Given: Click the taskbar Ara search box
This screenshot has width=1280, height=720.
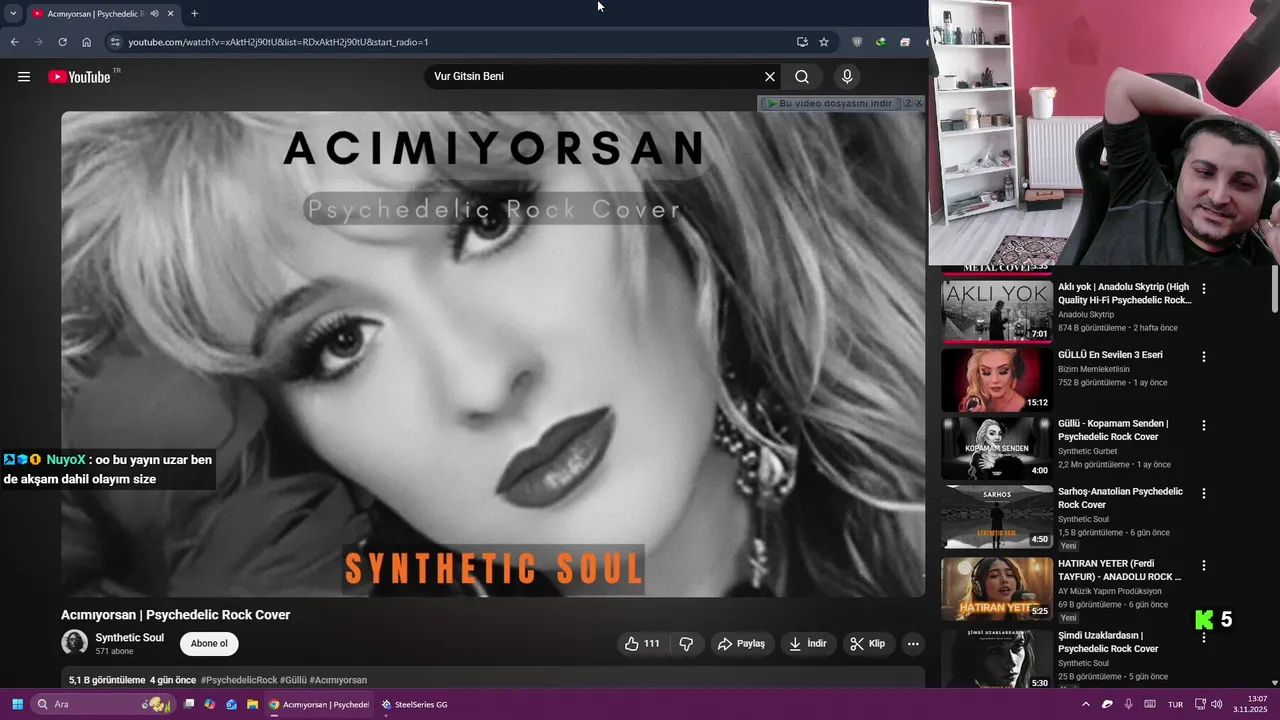Looking at the screenshot, I should click(104, 704).
